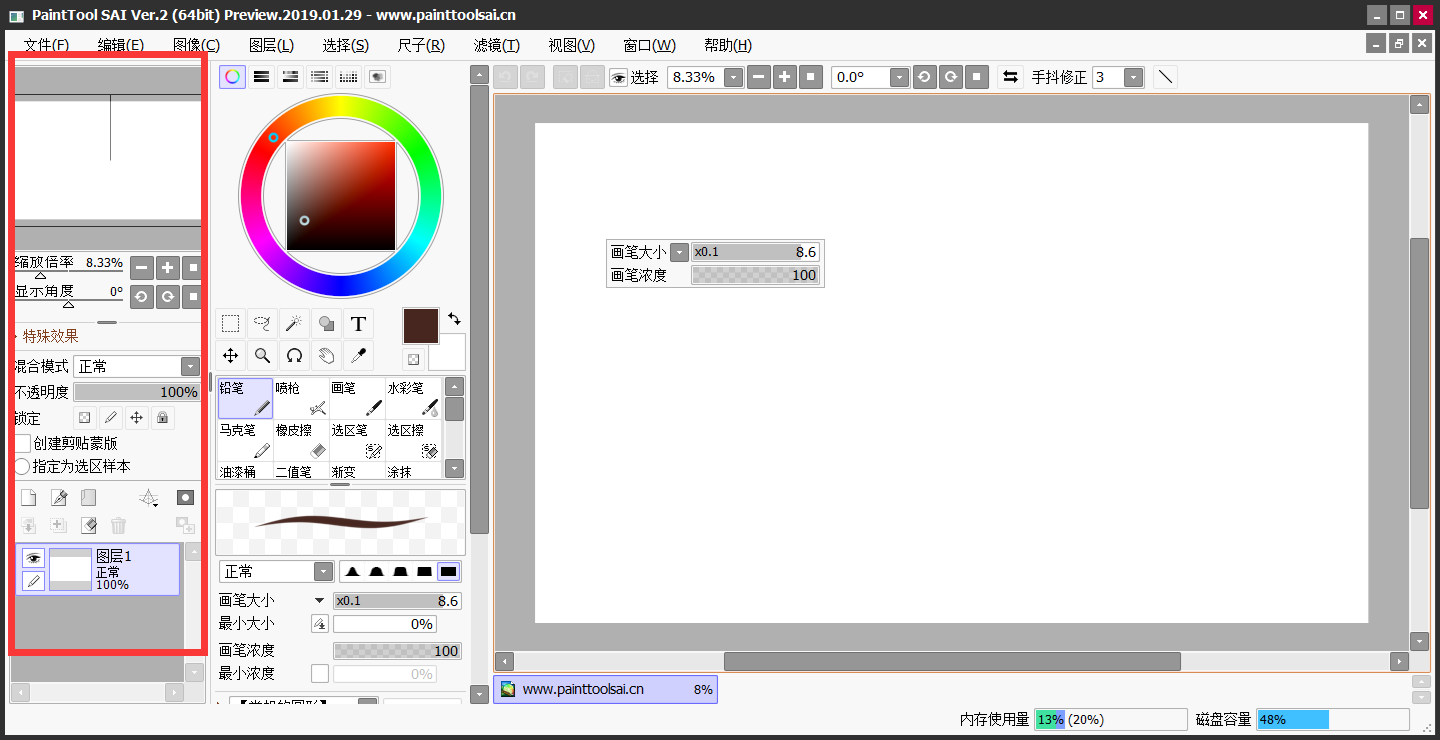Open the 文件(F) menu
Image resolution: width=1440 pixels, height=740 pixels.
coord(46,45)
